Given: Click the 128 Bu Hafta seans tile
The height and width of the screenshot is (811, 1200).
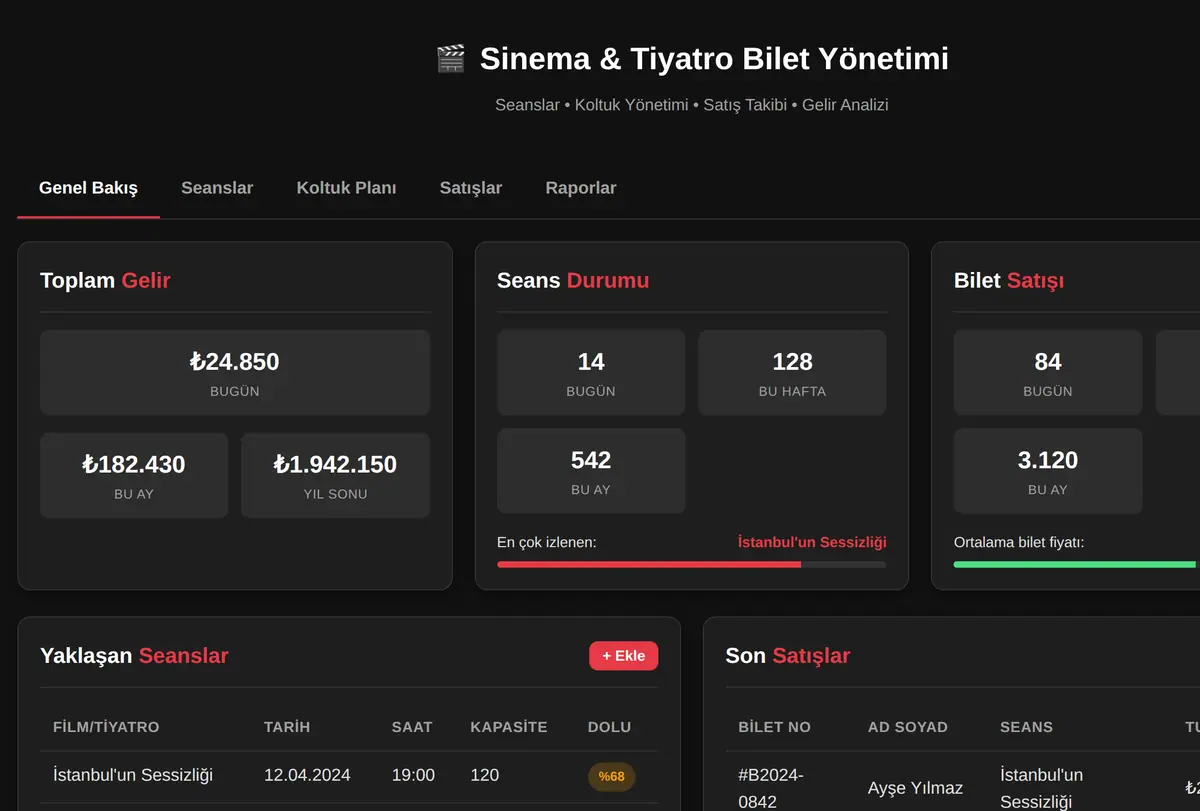Looking at the screenshot, I should [792, 373].
